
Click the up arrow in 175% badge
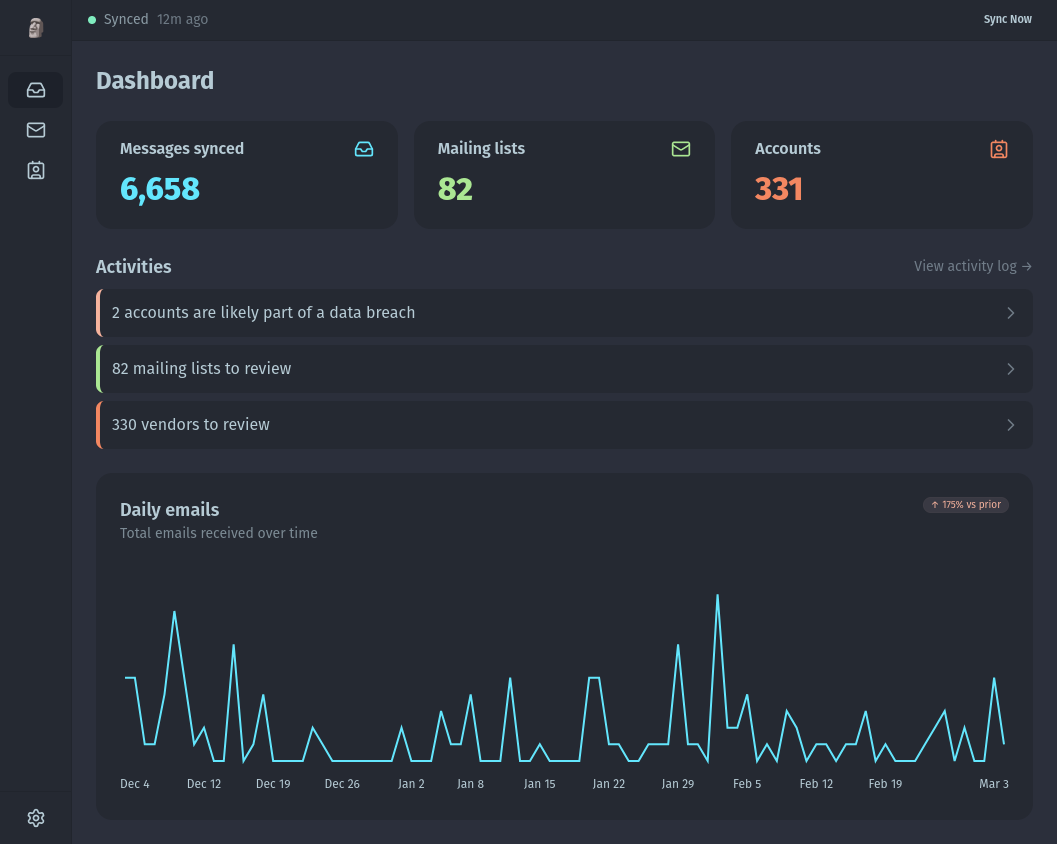[934, 504]
